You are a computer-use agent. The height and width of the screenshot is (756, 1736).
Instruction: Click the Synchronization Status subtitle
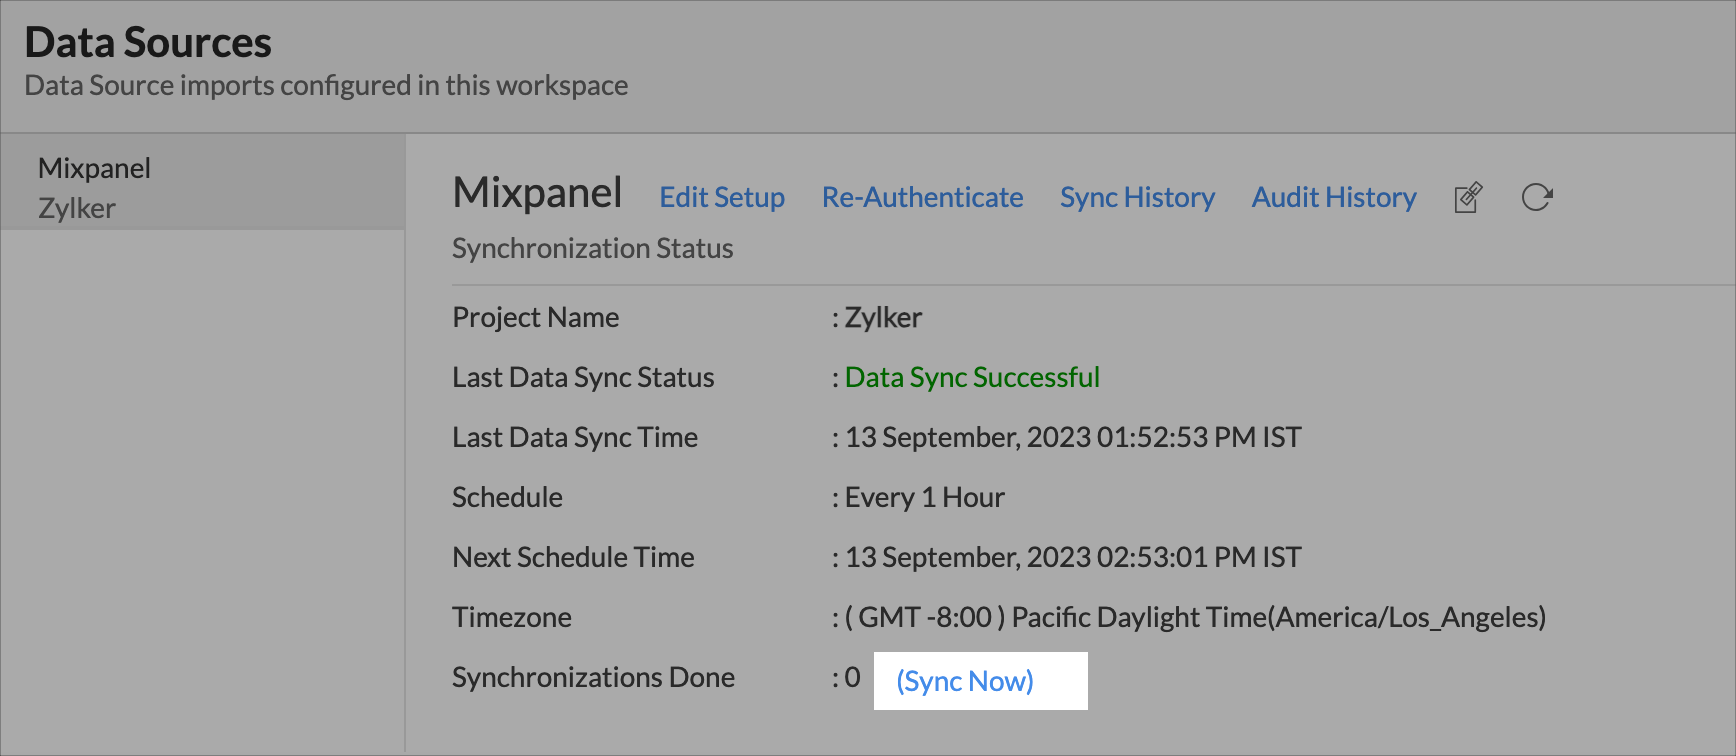(x=592, y=248)
